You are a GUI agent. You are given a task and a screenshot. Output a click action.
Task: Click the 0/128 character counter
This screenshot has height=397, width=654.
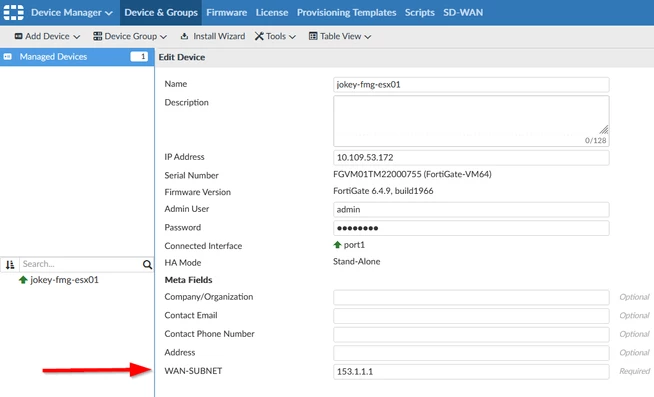click(595, 141)
